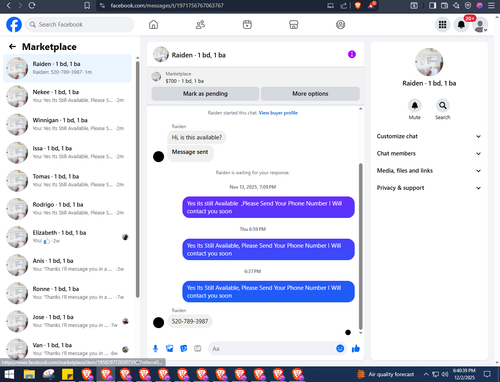The width and height of the screenshot is (500, 382).
Task: Mute this conversation
Action: 415,106
